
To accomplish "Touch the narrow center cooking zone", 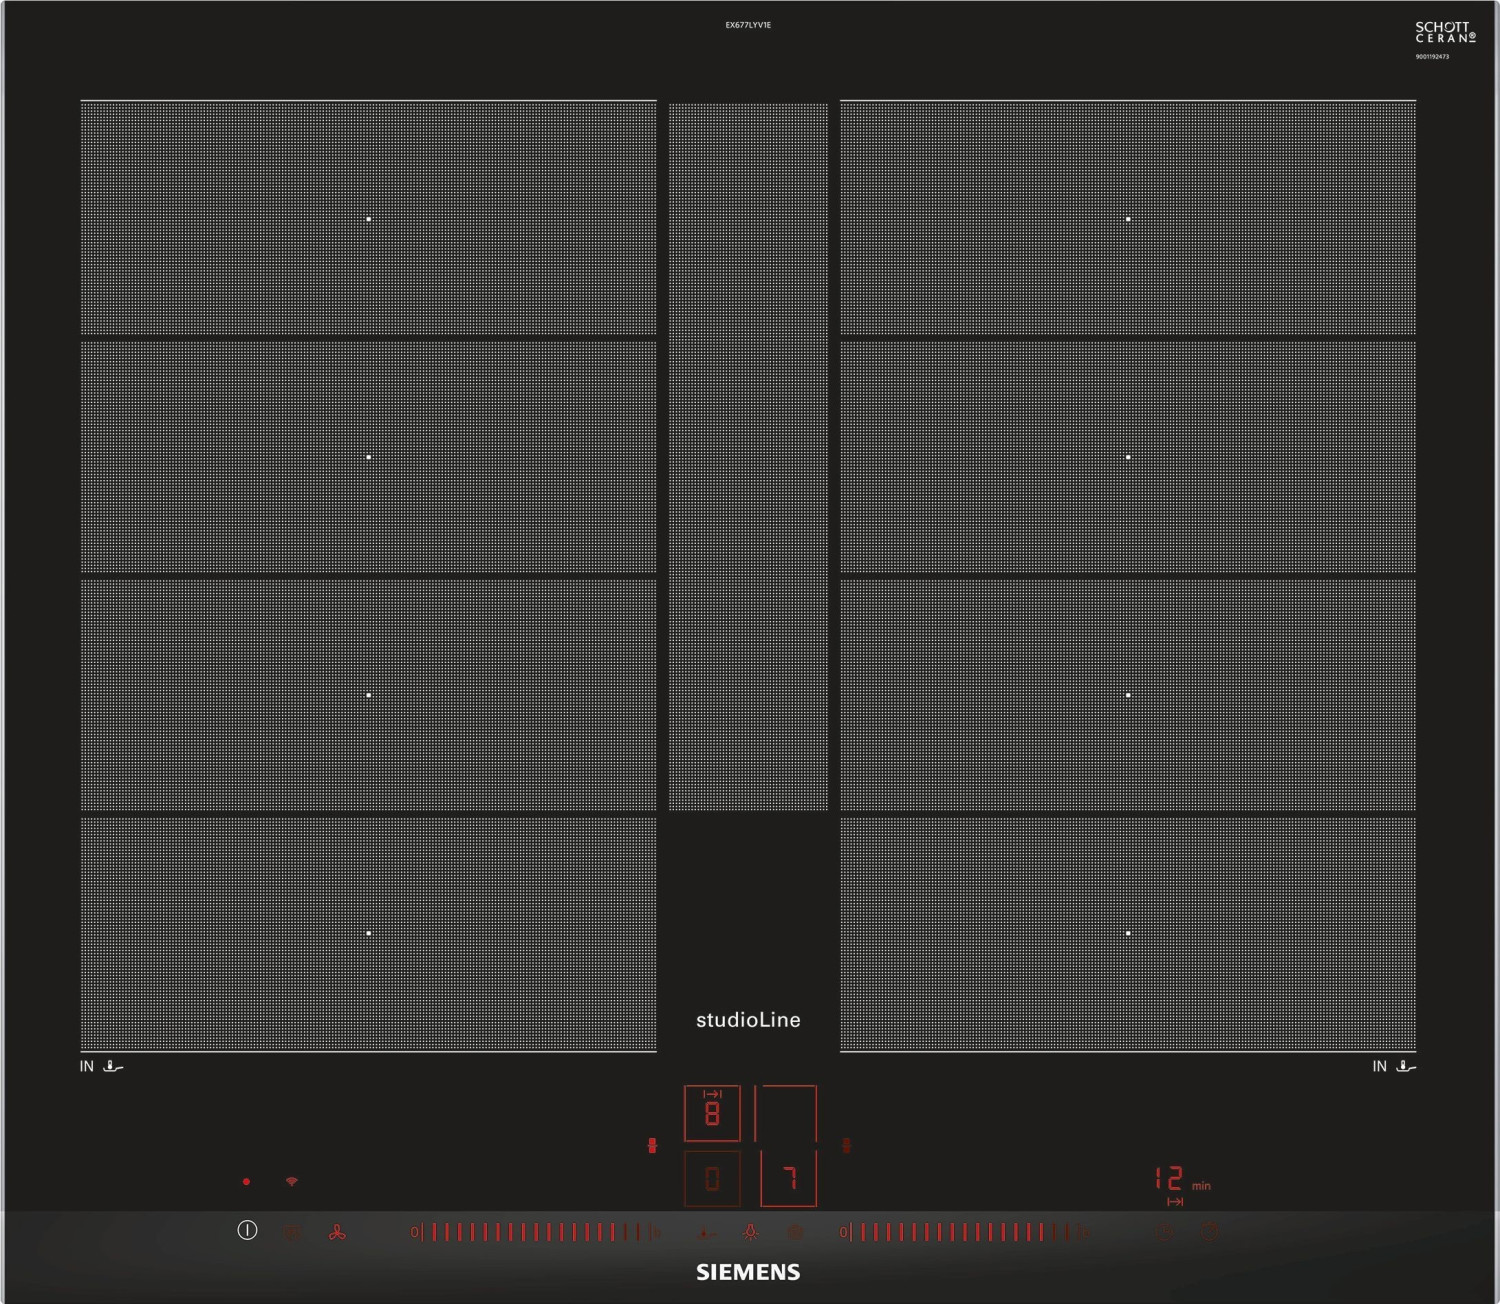I will coord(748,456).
